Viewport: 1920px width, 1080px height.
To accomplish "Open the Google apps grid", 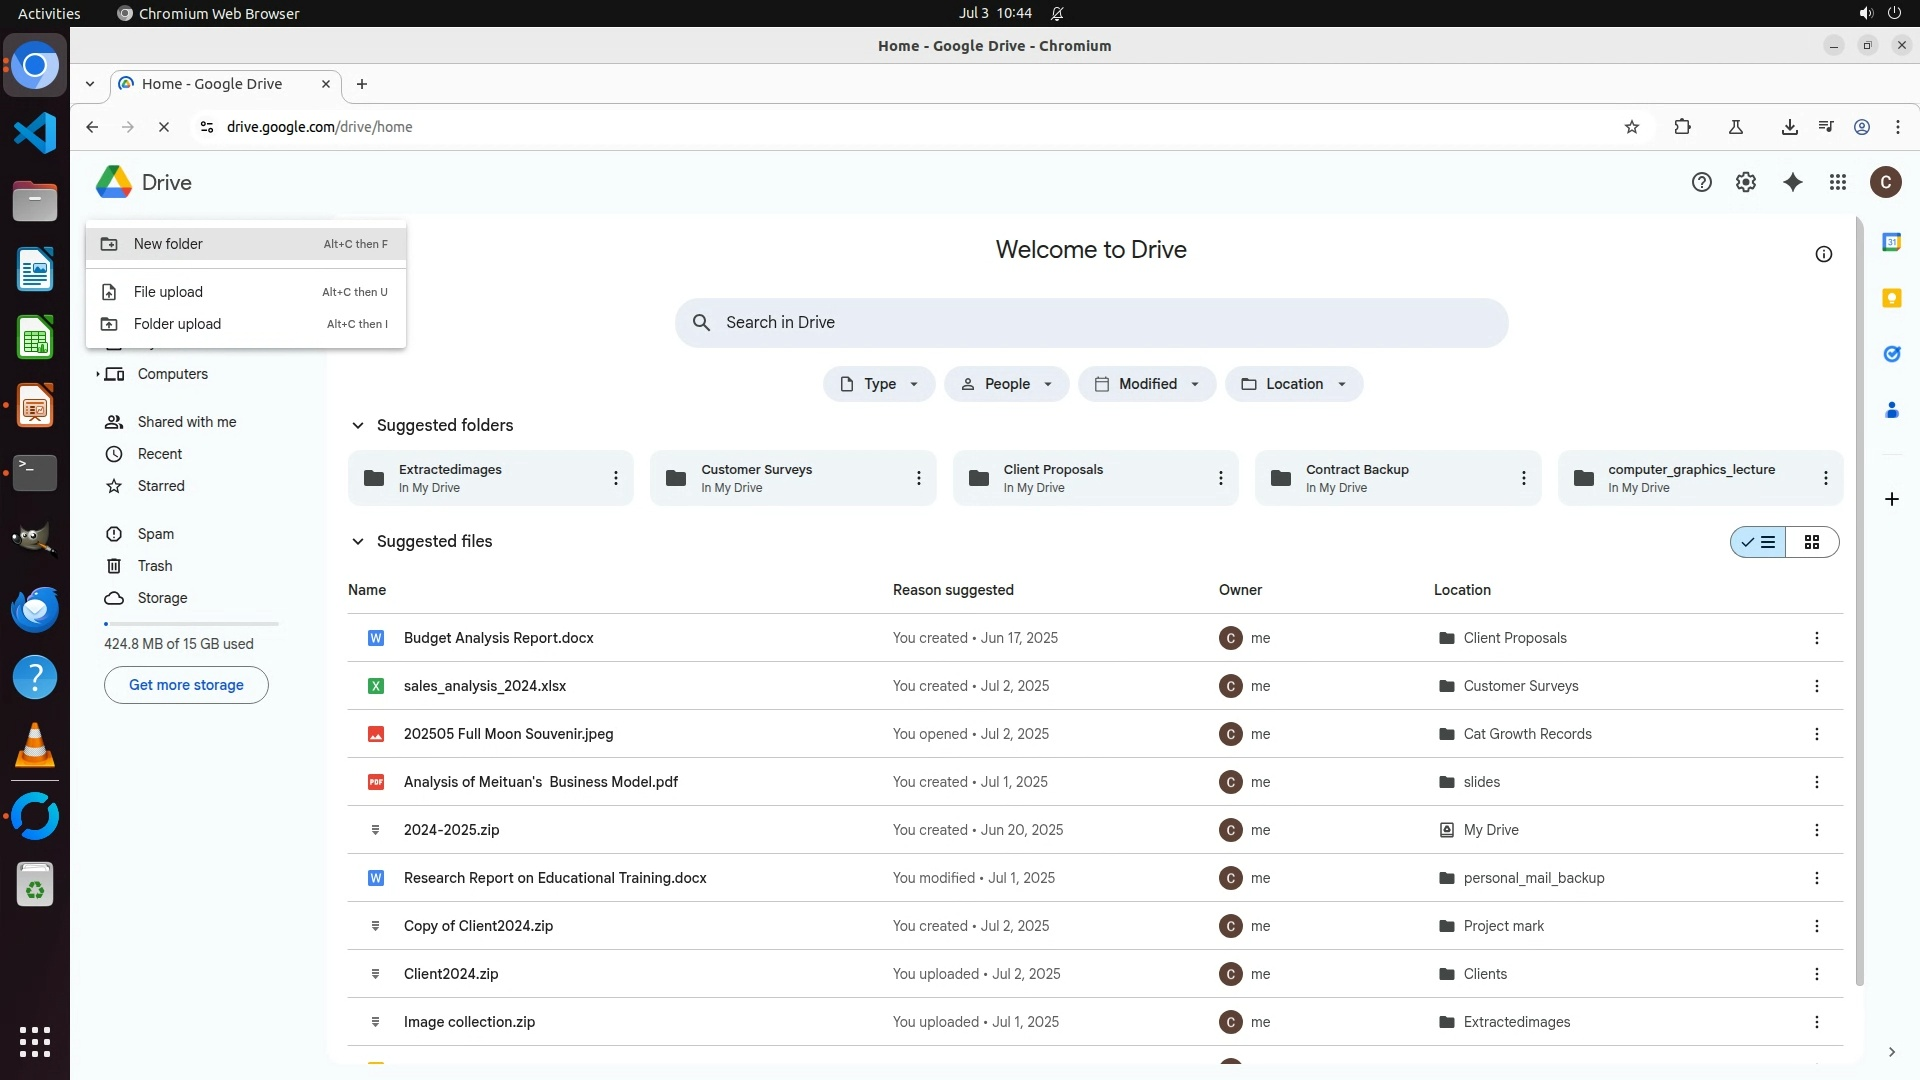I will coord(1838,182).
